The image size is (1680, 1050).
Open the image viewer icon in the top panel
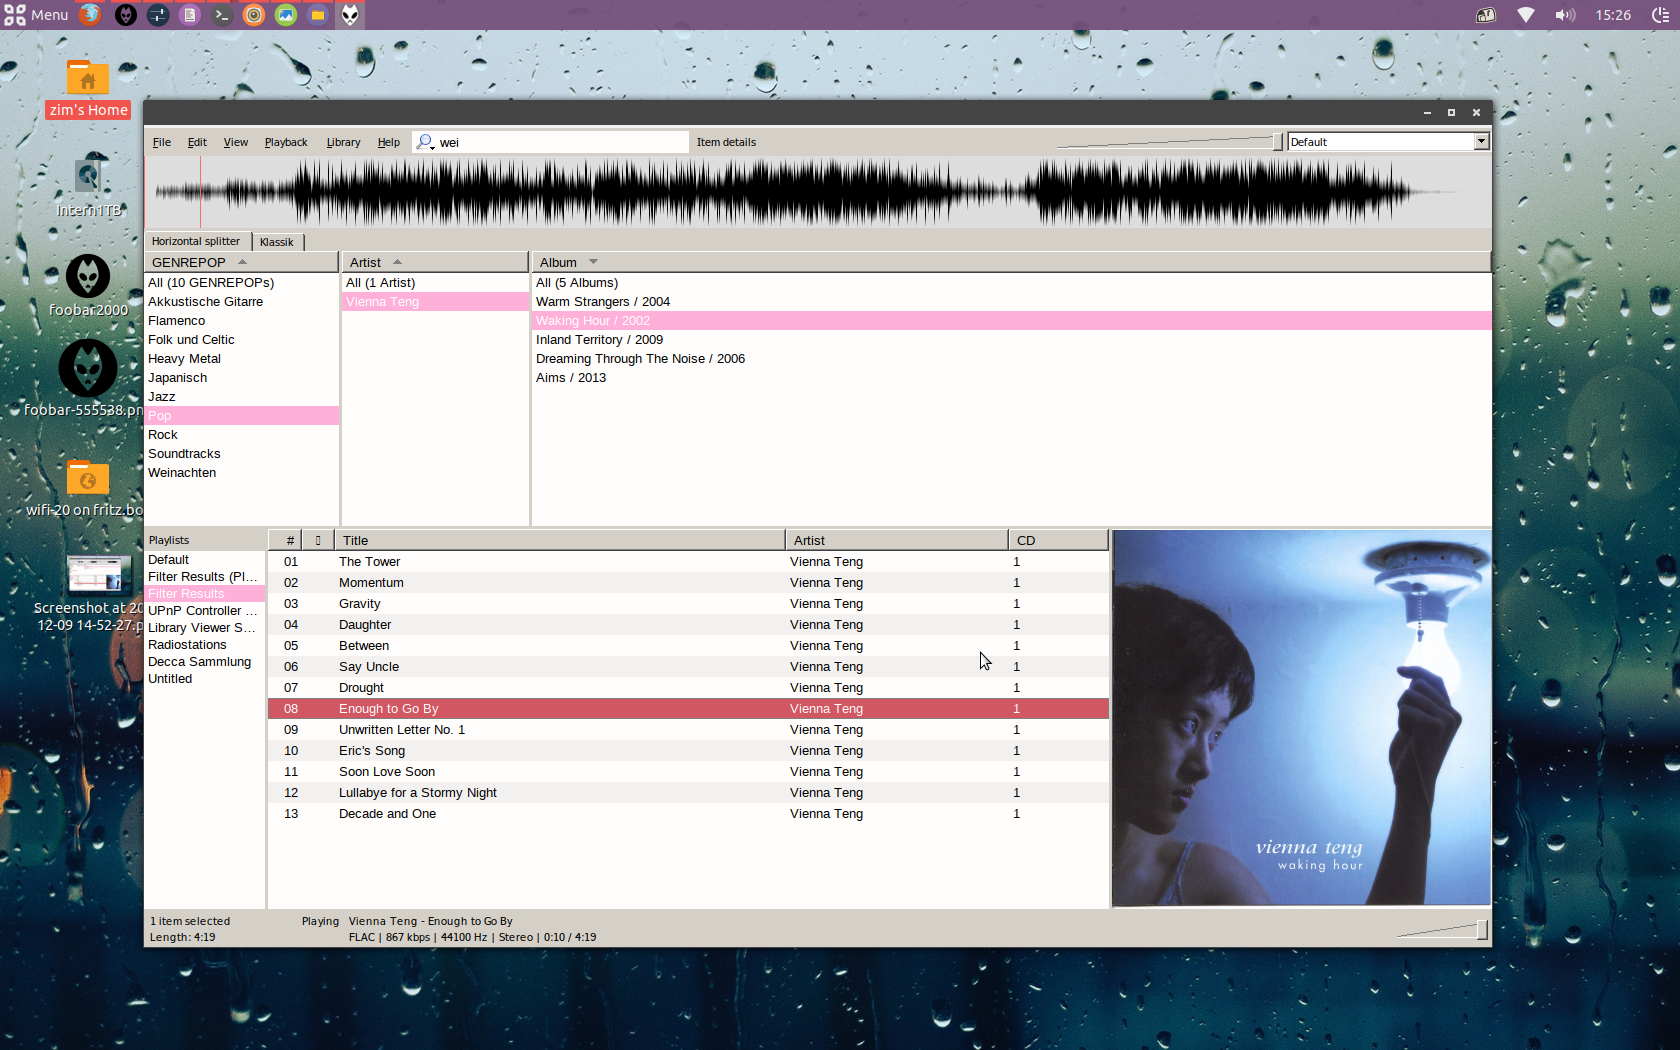click(x=286, y=15)
